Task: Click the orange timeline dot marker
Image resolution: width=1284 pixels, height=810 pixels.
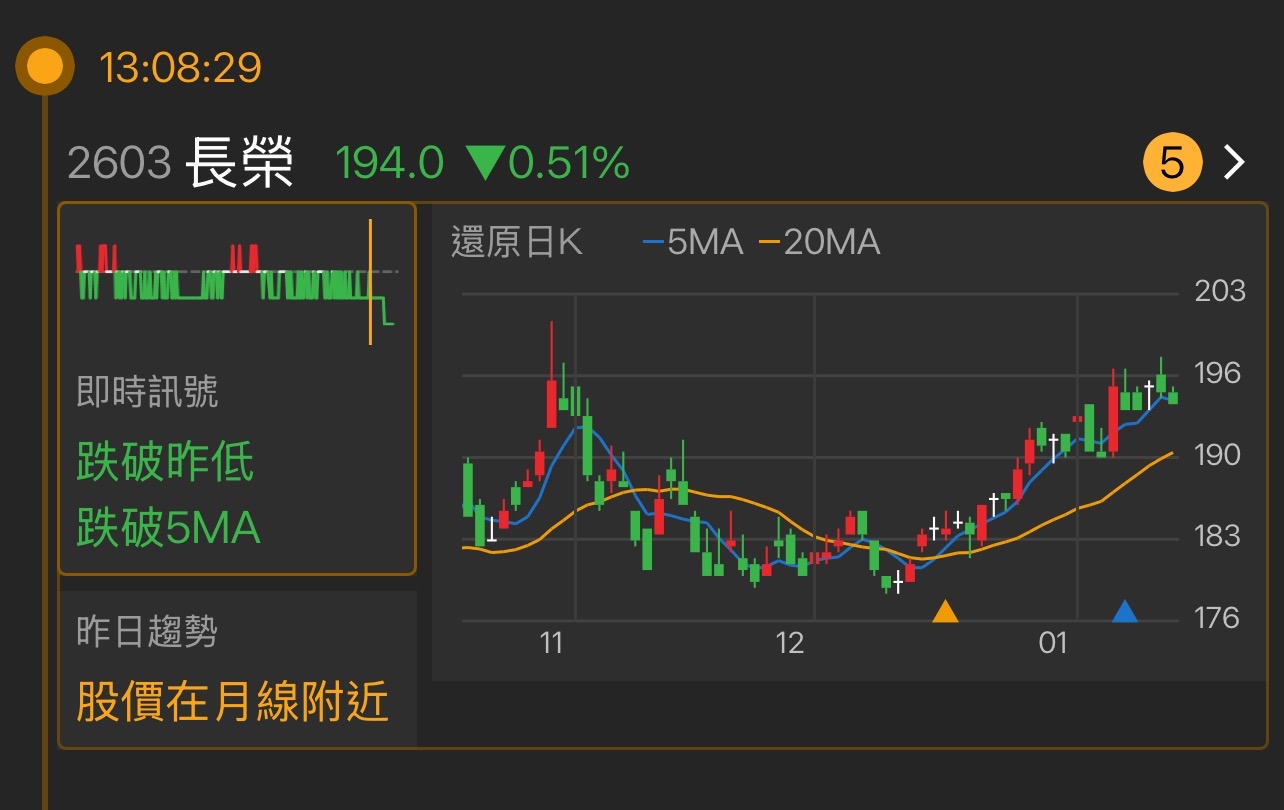Action: tap(45, 67)
